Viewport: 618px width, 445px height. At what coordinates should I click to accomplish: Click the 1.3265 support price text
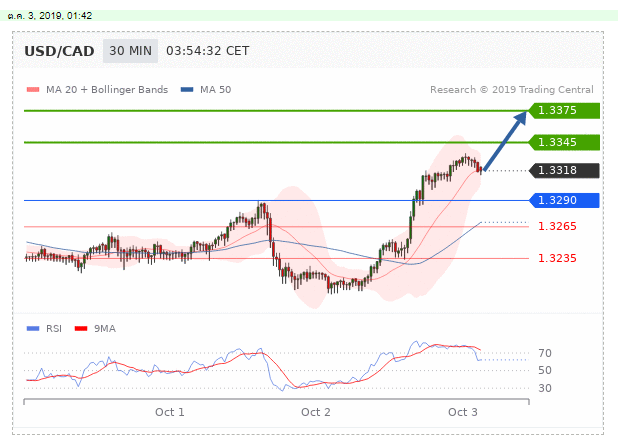[557, 226]
